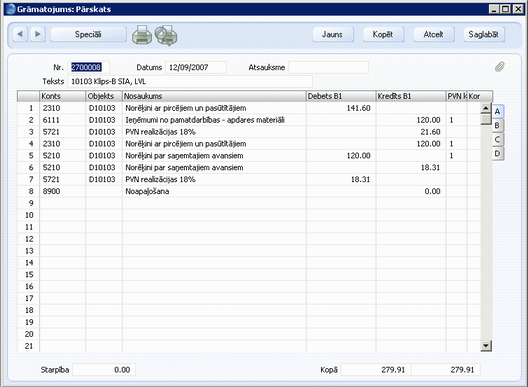Screen dimensions: 528x387
Task: Click the Kredīts B1 column header
Action: click(x=411, y=96)
